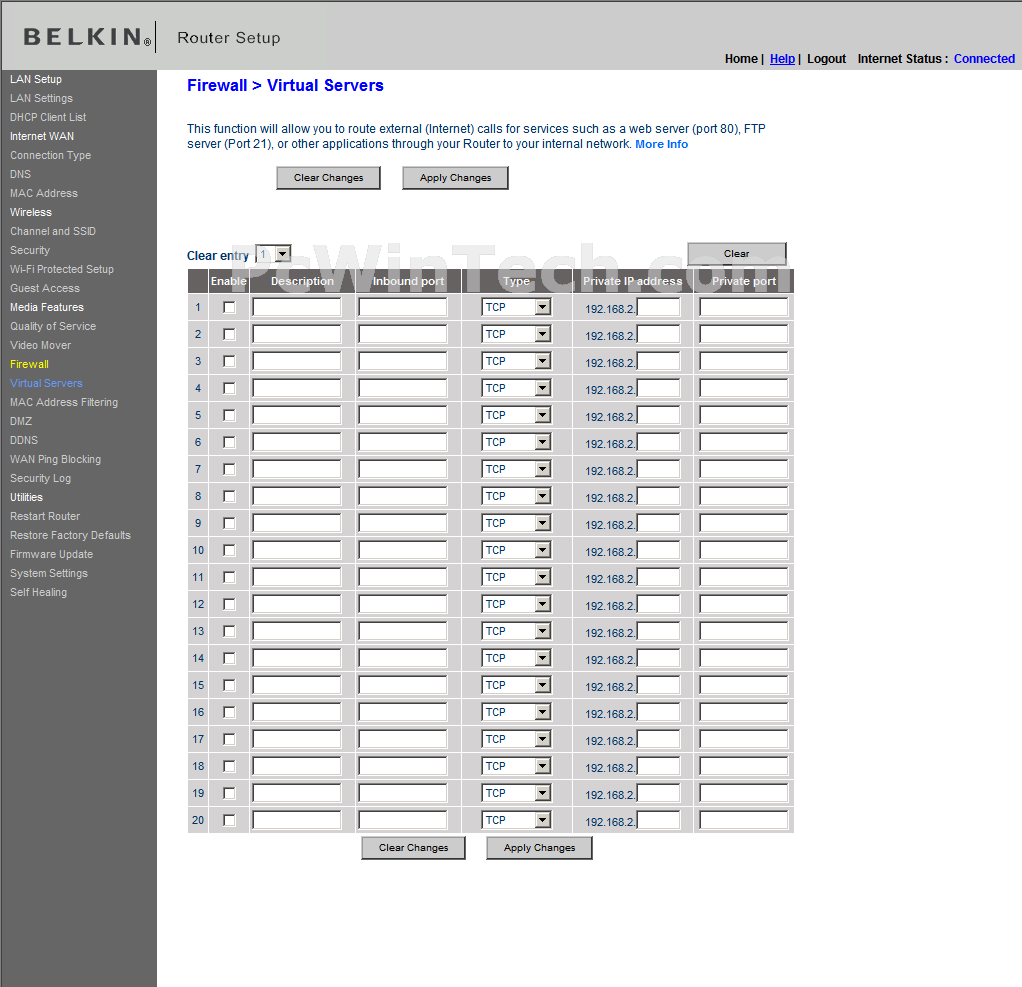This screenshot has height=987, width=1022.
Task: Select DNS in the sidebar
Action: point(20,174)
